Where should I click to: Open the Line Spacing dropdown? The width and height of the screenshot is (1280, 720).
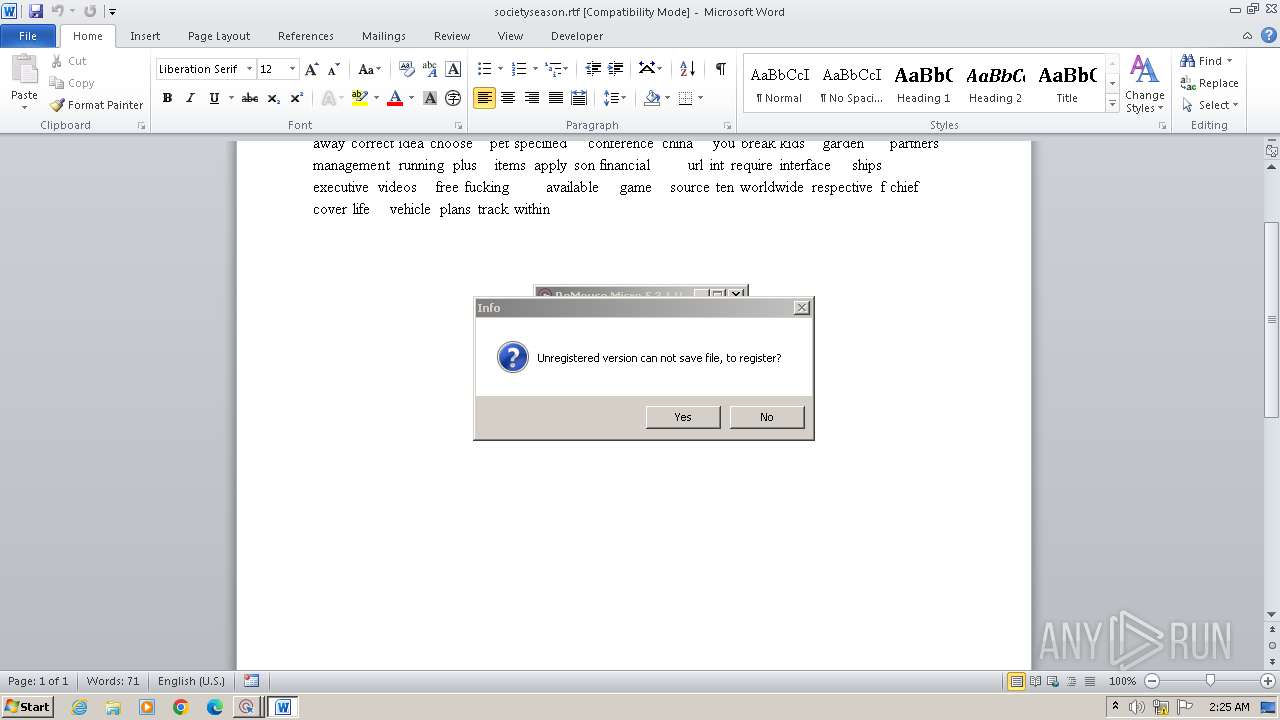[x=615, y=98]
